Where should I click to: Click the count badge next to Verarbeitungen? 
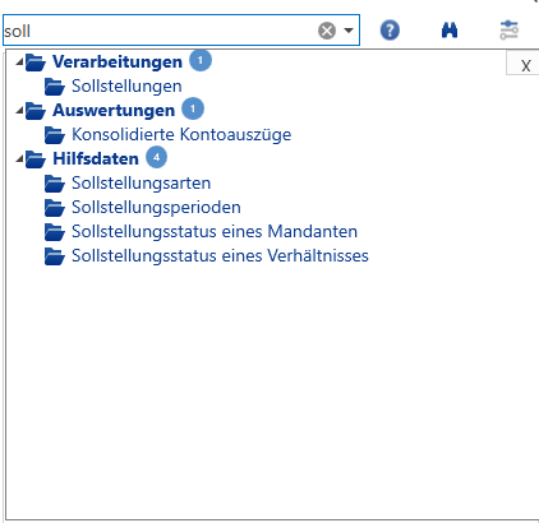click(200, 61)
